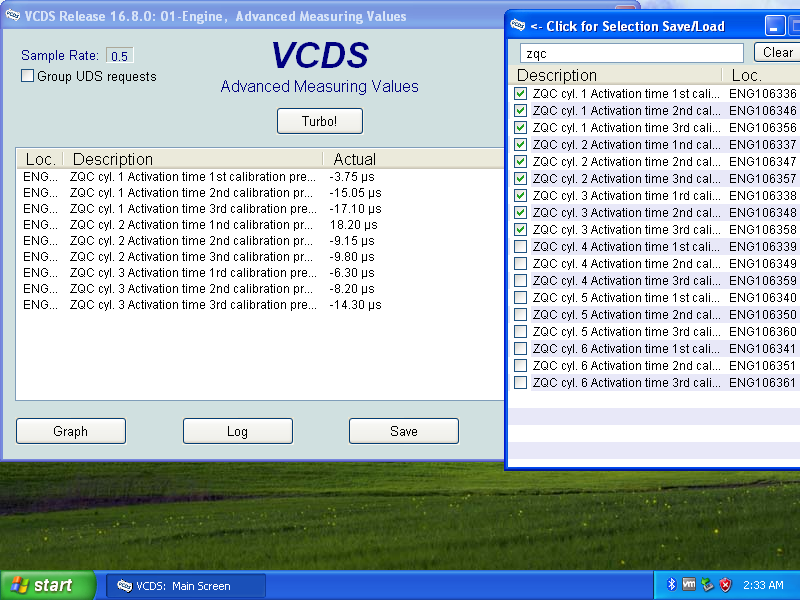Start logging with Log button
This screenshot has width=800, height=600.
coord(237,431)
